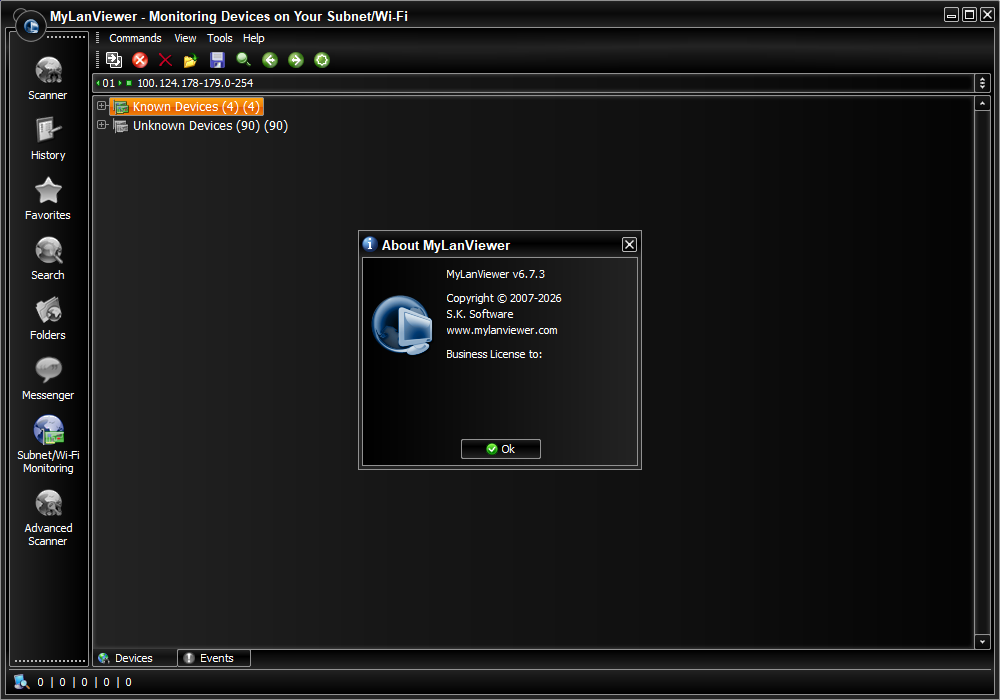
Task: Click the S.K. Software text
Action: point(480,314)
